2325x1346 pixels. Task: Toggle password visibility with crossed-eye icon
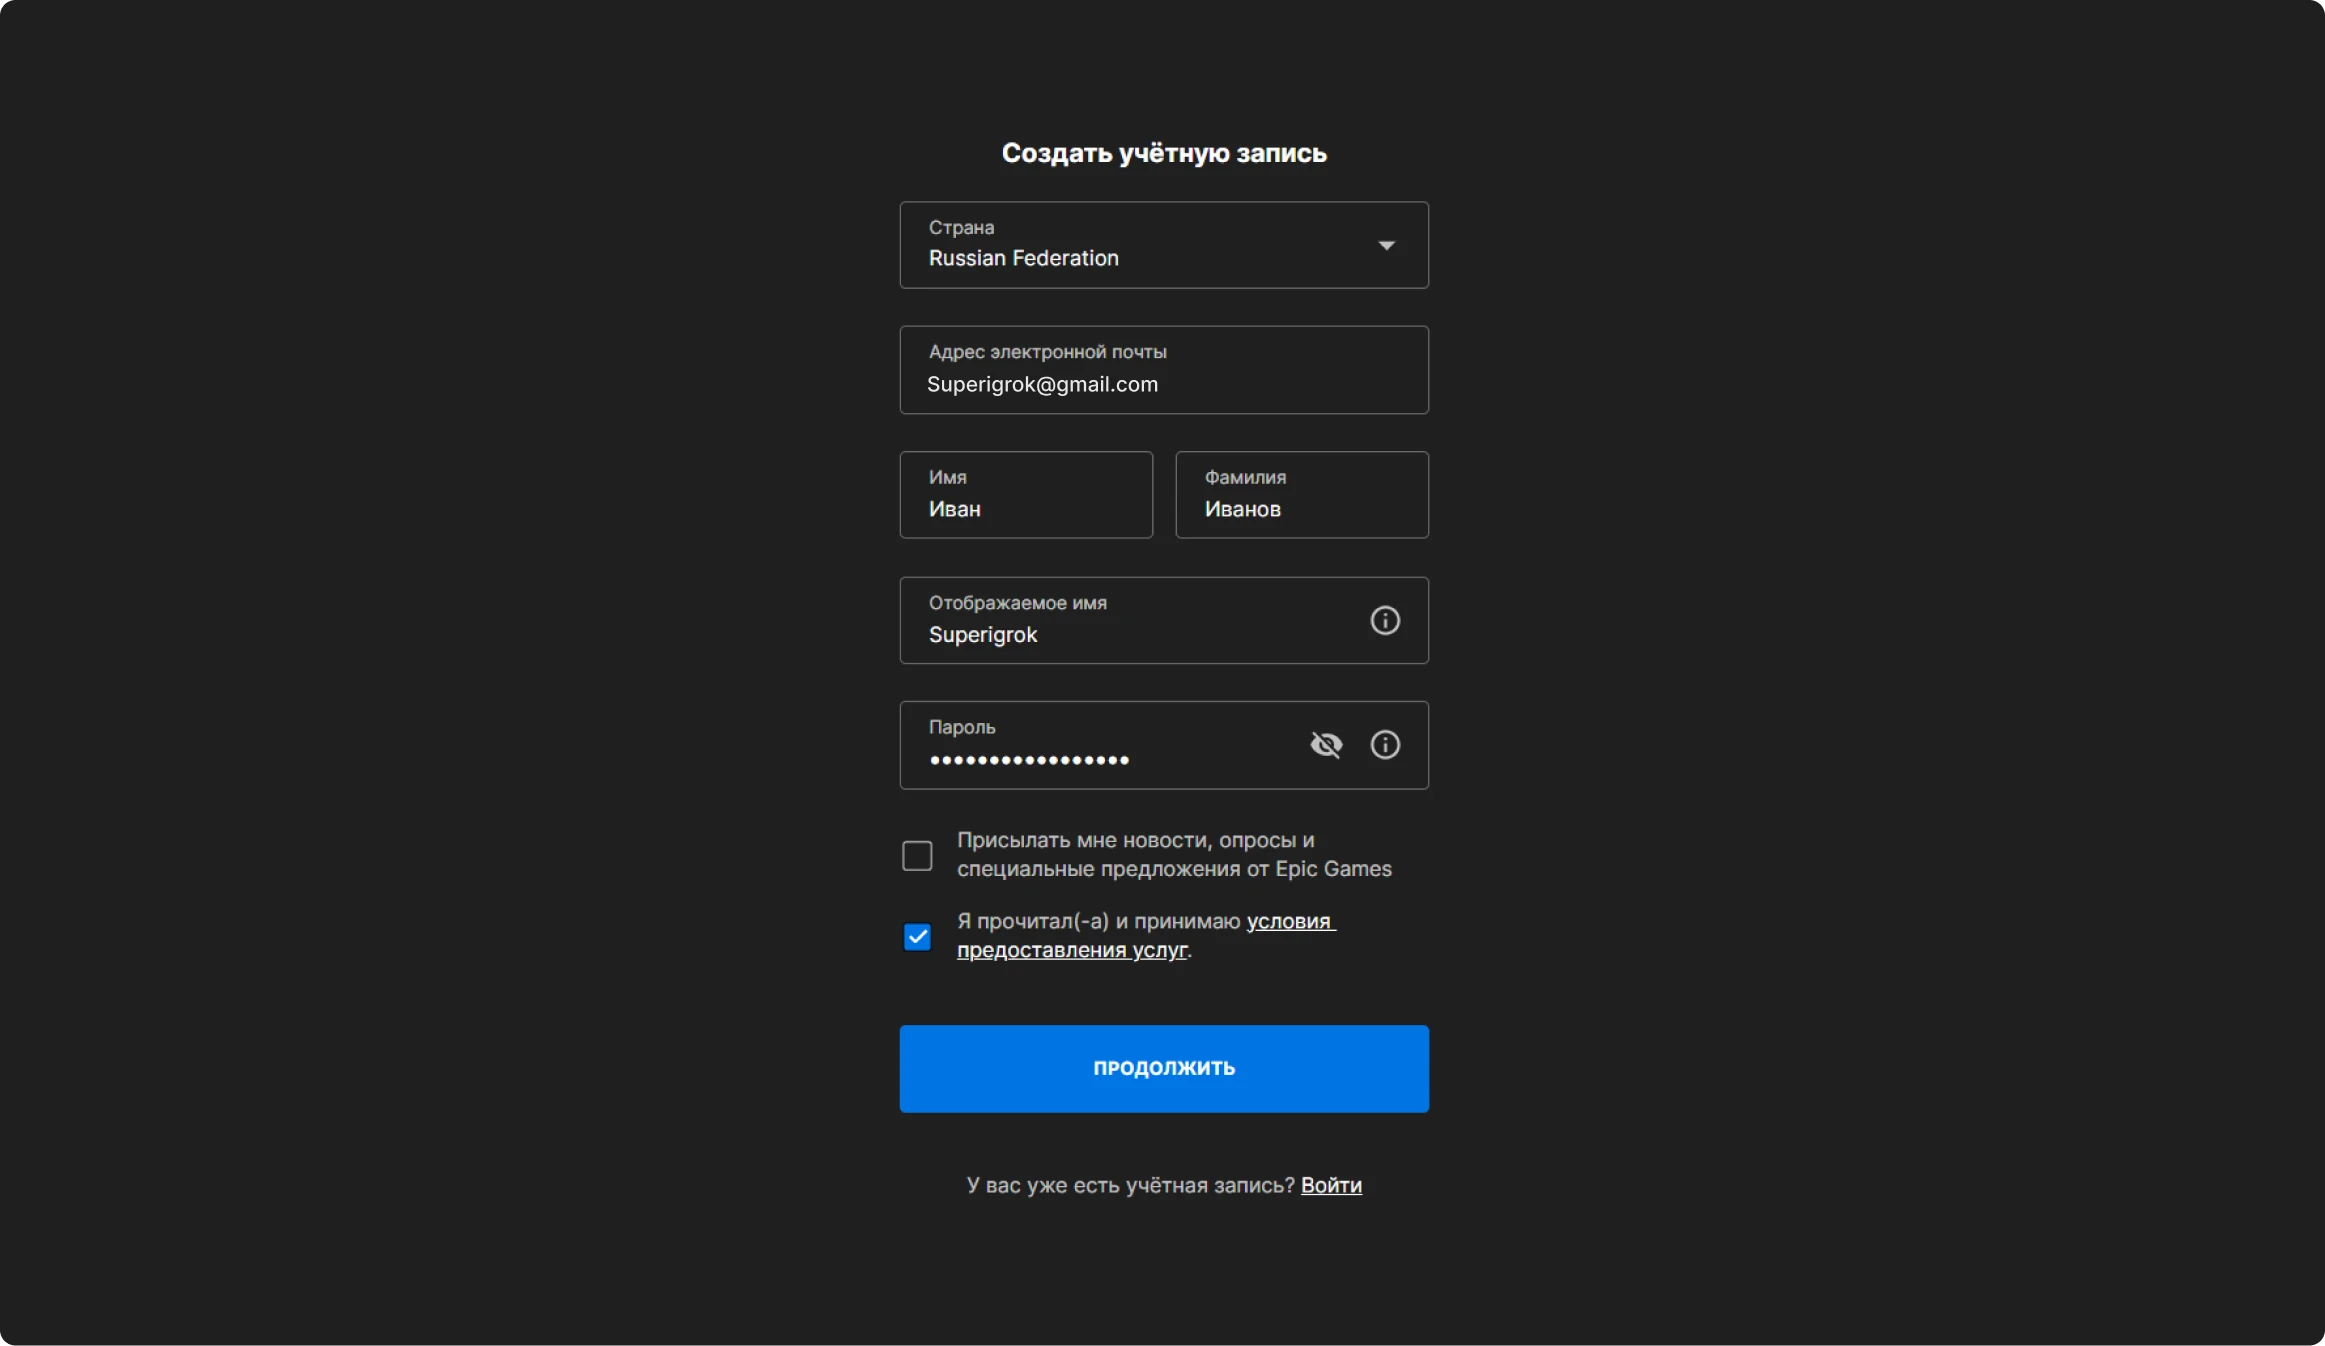point(1326,745)
